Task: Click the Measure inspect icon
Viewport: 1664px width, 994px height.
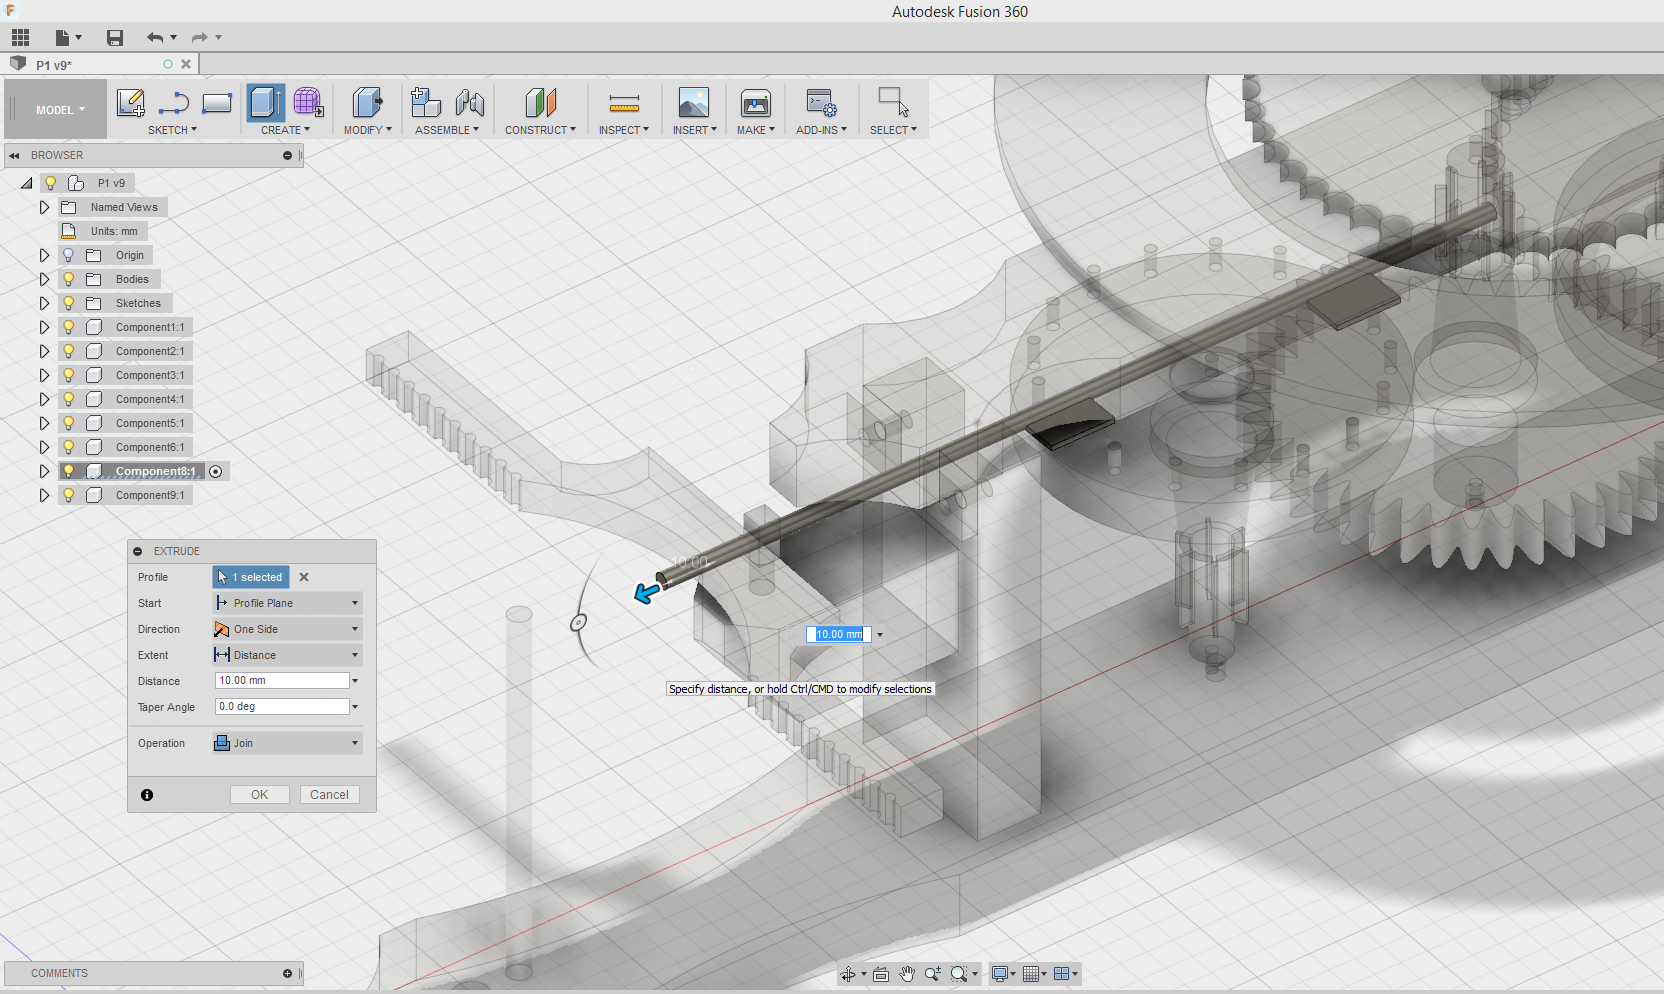Action: 624,103
